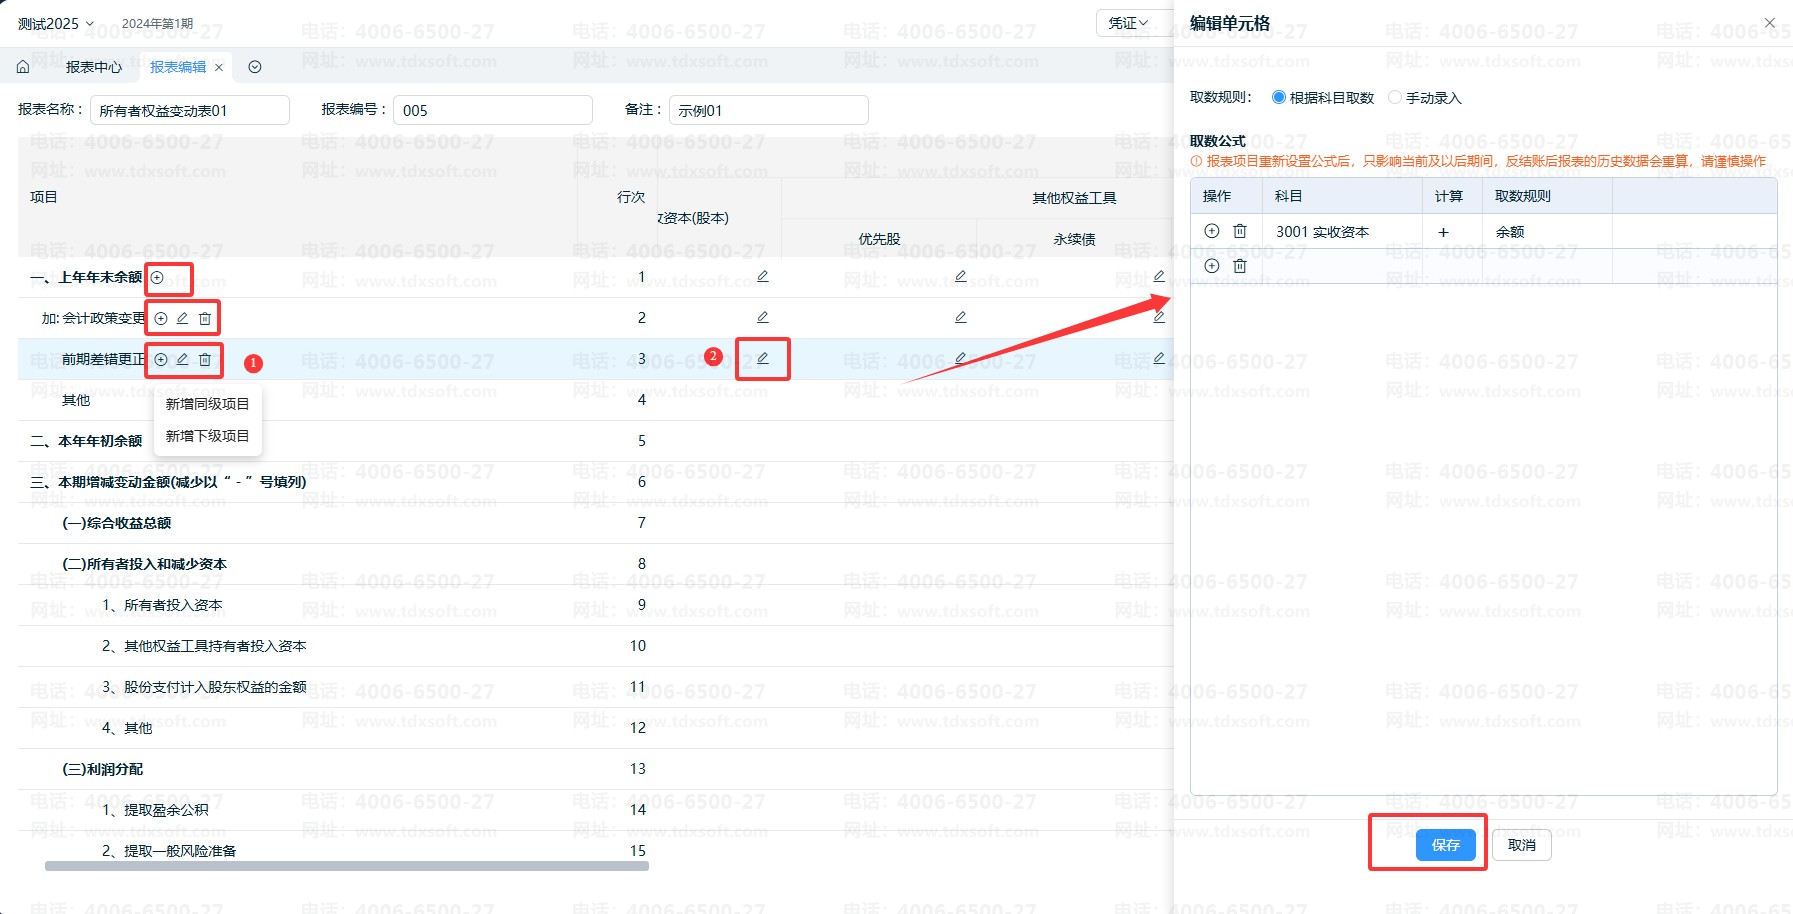
Task: Choose 新增同级项目 from popup menu
Action: pos(207,404)
